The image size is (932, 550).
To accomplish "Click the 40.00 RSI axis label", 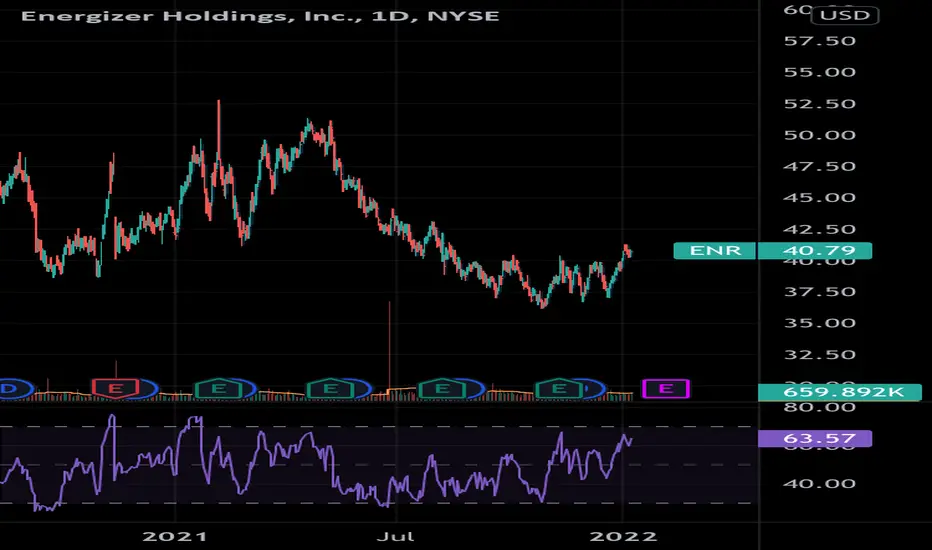I will [820, 483].
